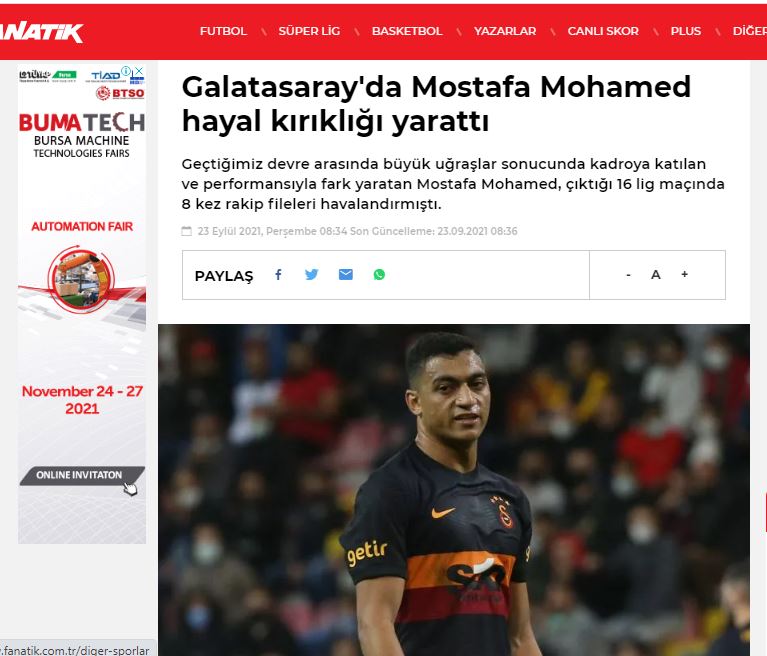Image resolution: width=767 pixels, height=656 pixels.
Task: Share article via Twitter bird icon
Action: [x=312, y=274]
